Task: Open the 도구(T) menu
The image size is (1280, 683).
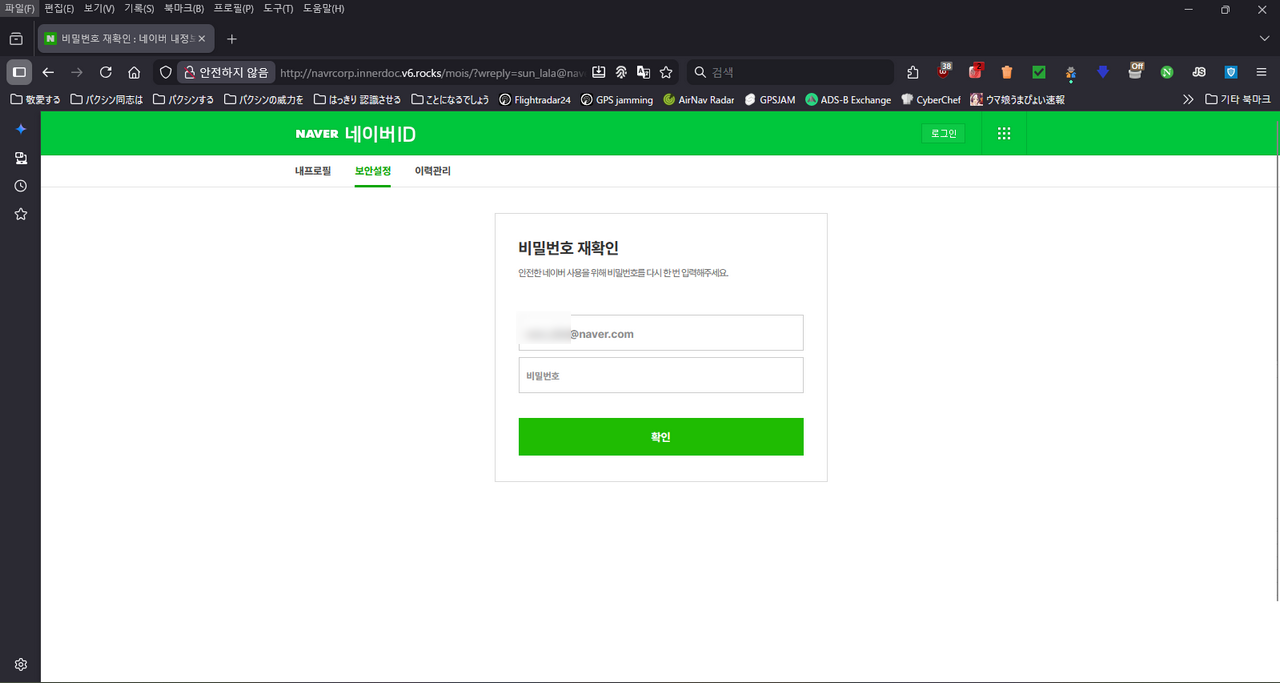Action: point(279,9)
